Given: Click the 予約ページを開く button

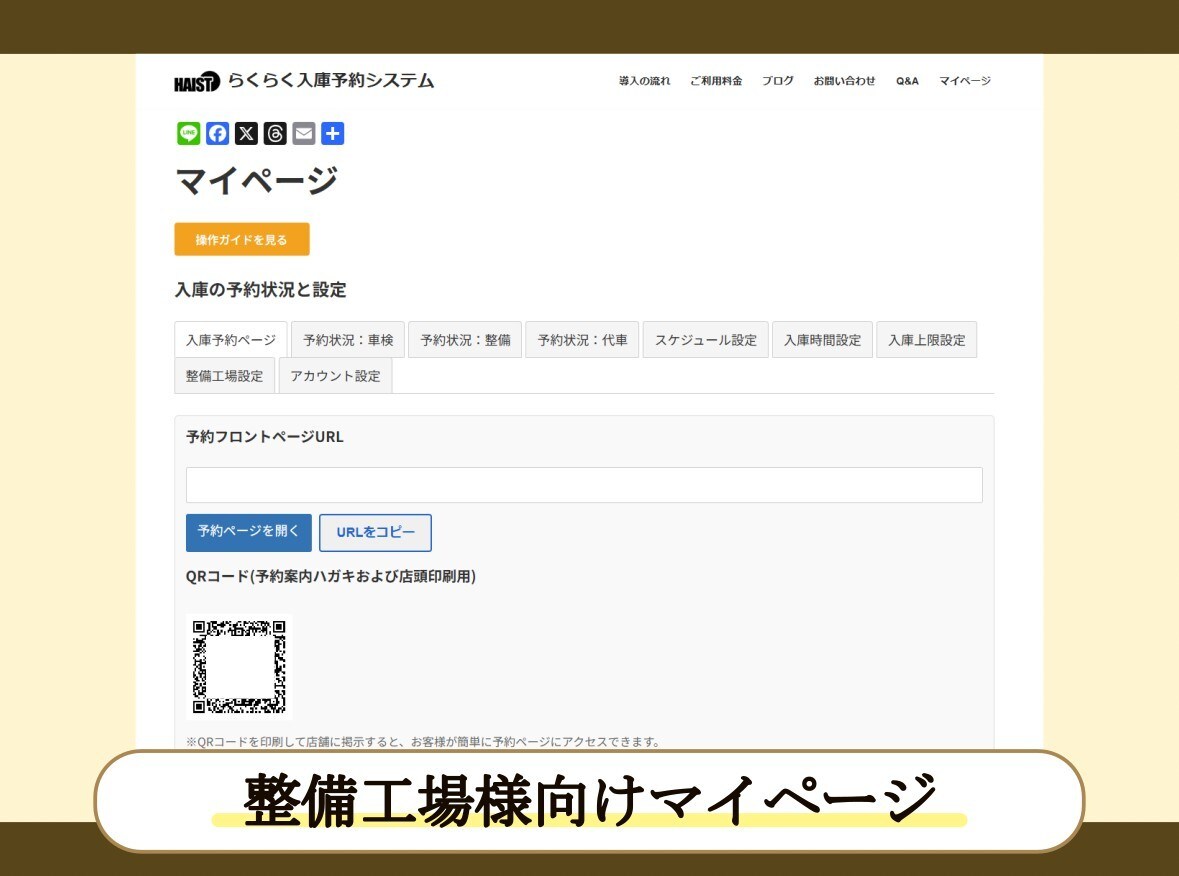Looking at the screenshot, I should (249, 532).
